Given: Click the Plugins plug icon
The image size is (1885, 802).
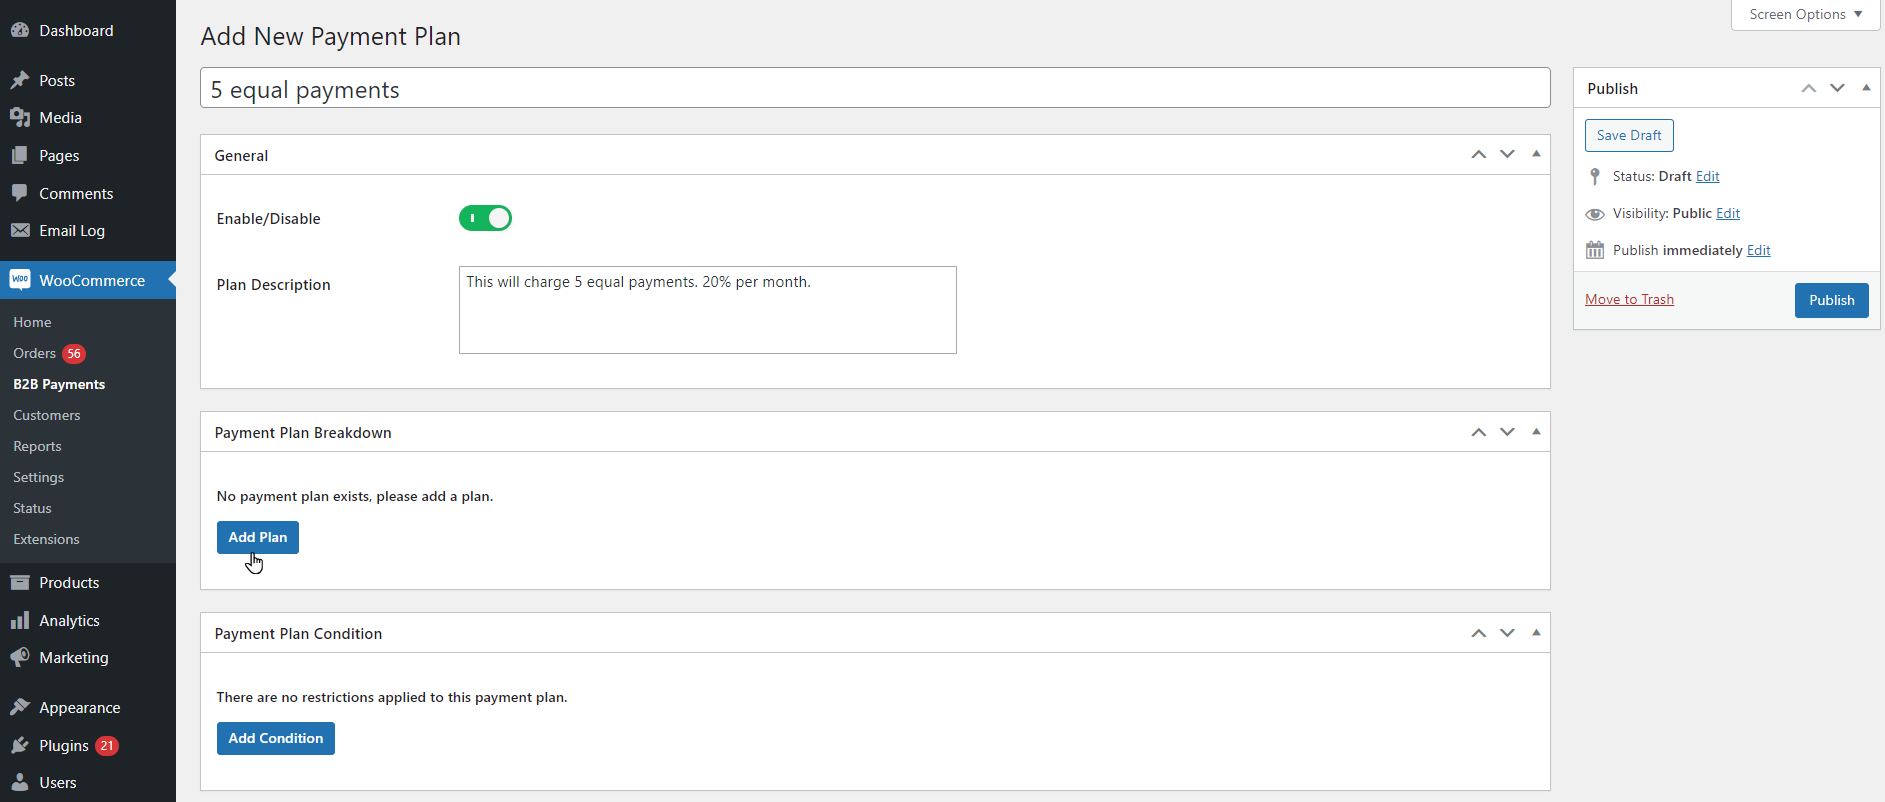Looking at the screenshot, I should [20, 746].
